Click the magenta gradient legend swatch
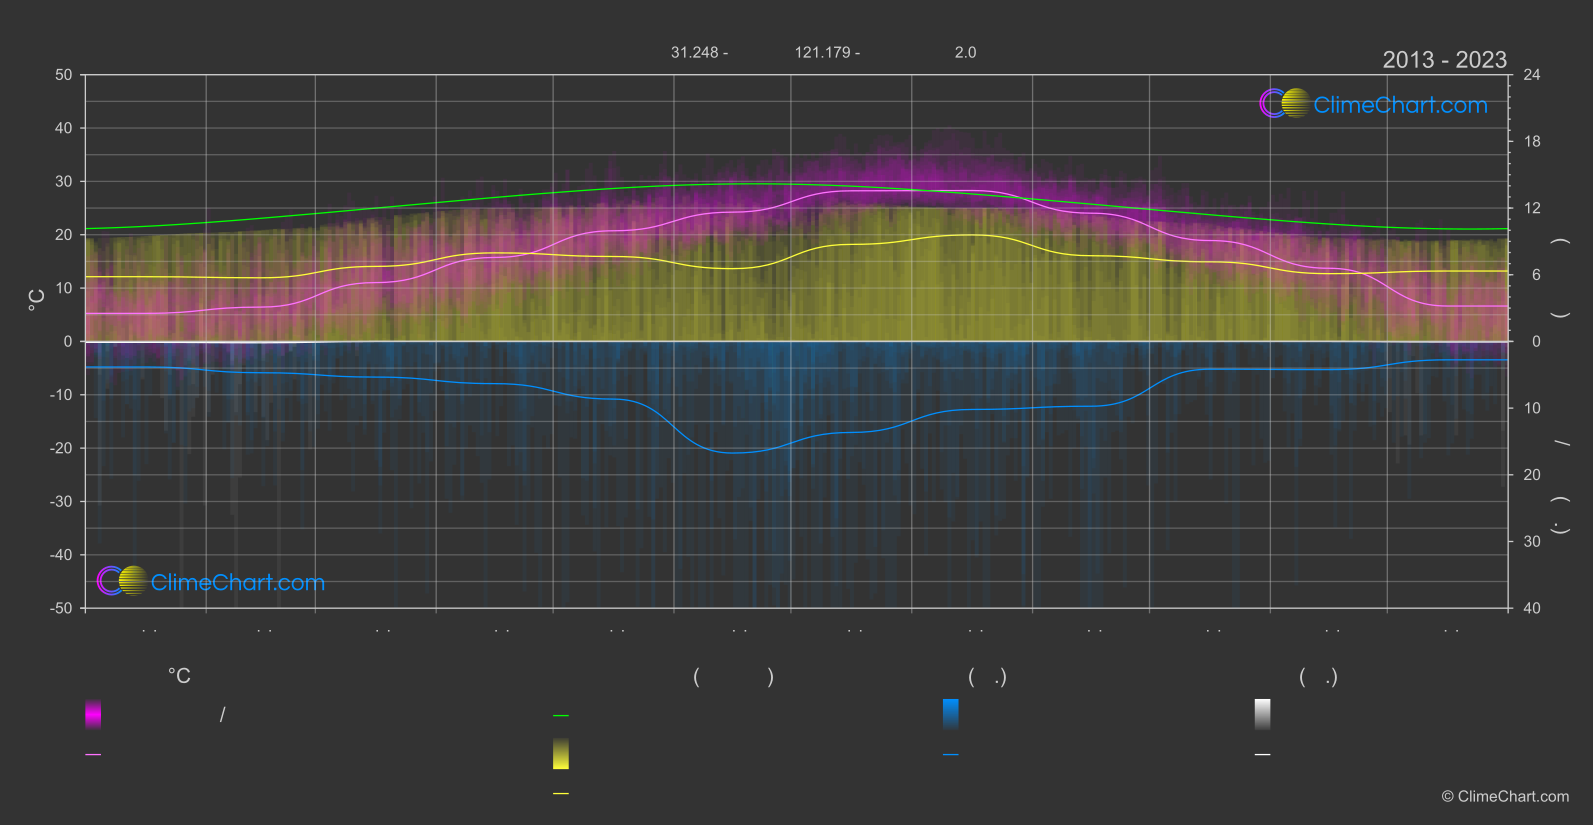1593x825 pixels. pyautogui.click(x=93, y=714)
